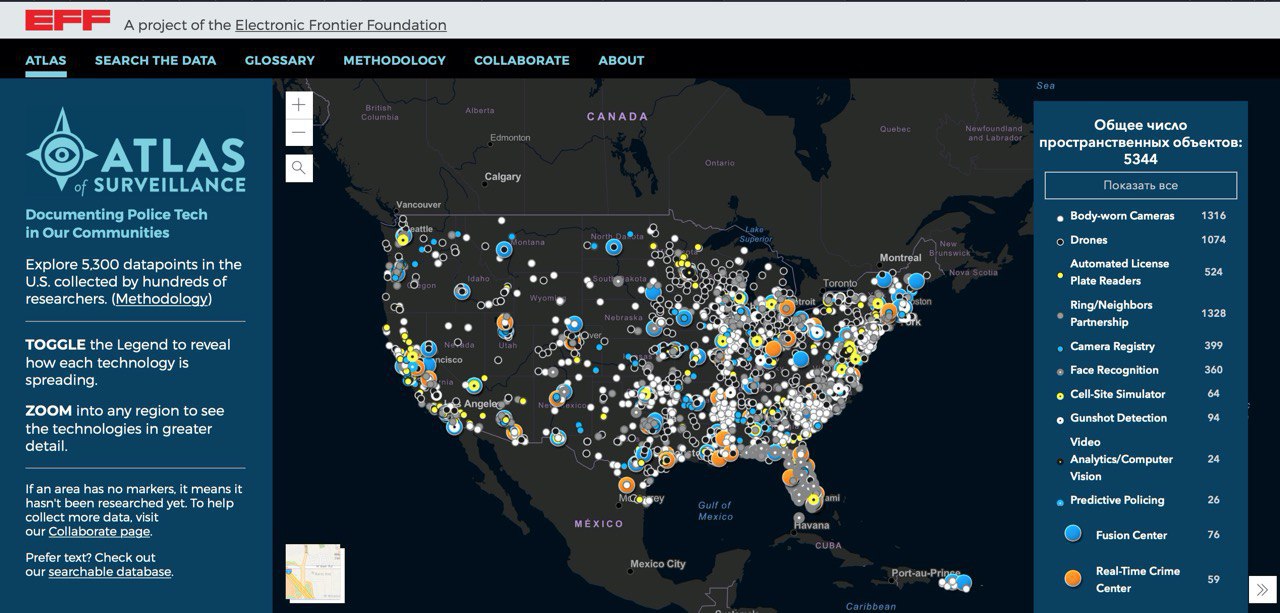1280x613 pixels.
Task: Click the Mexico City label on map
Action: coord(658,564)
